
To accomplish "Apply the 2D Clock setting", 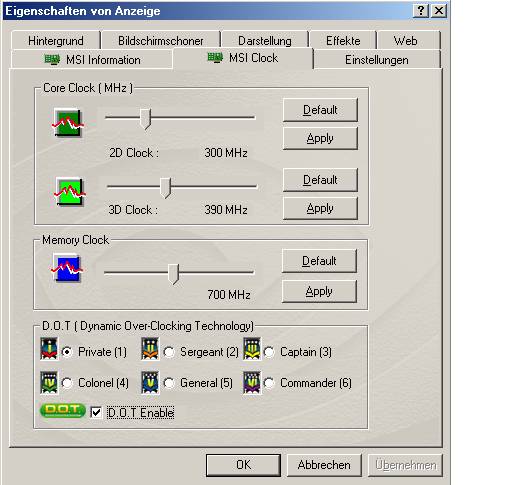I will pyautogui.click(x=320, y=138).
